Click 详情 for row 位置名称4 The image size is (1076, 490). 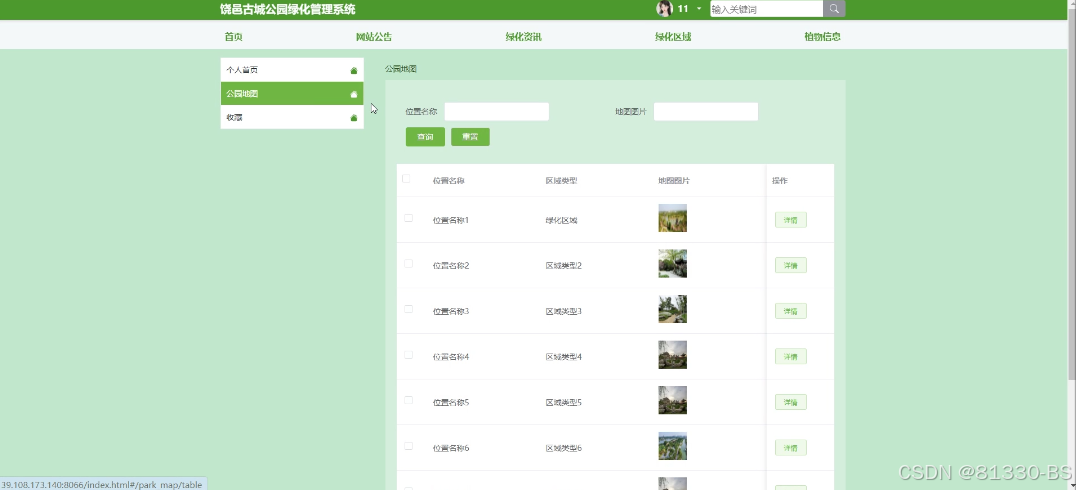pos(791,357)
